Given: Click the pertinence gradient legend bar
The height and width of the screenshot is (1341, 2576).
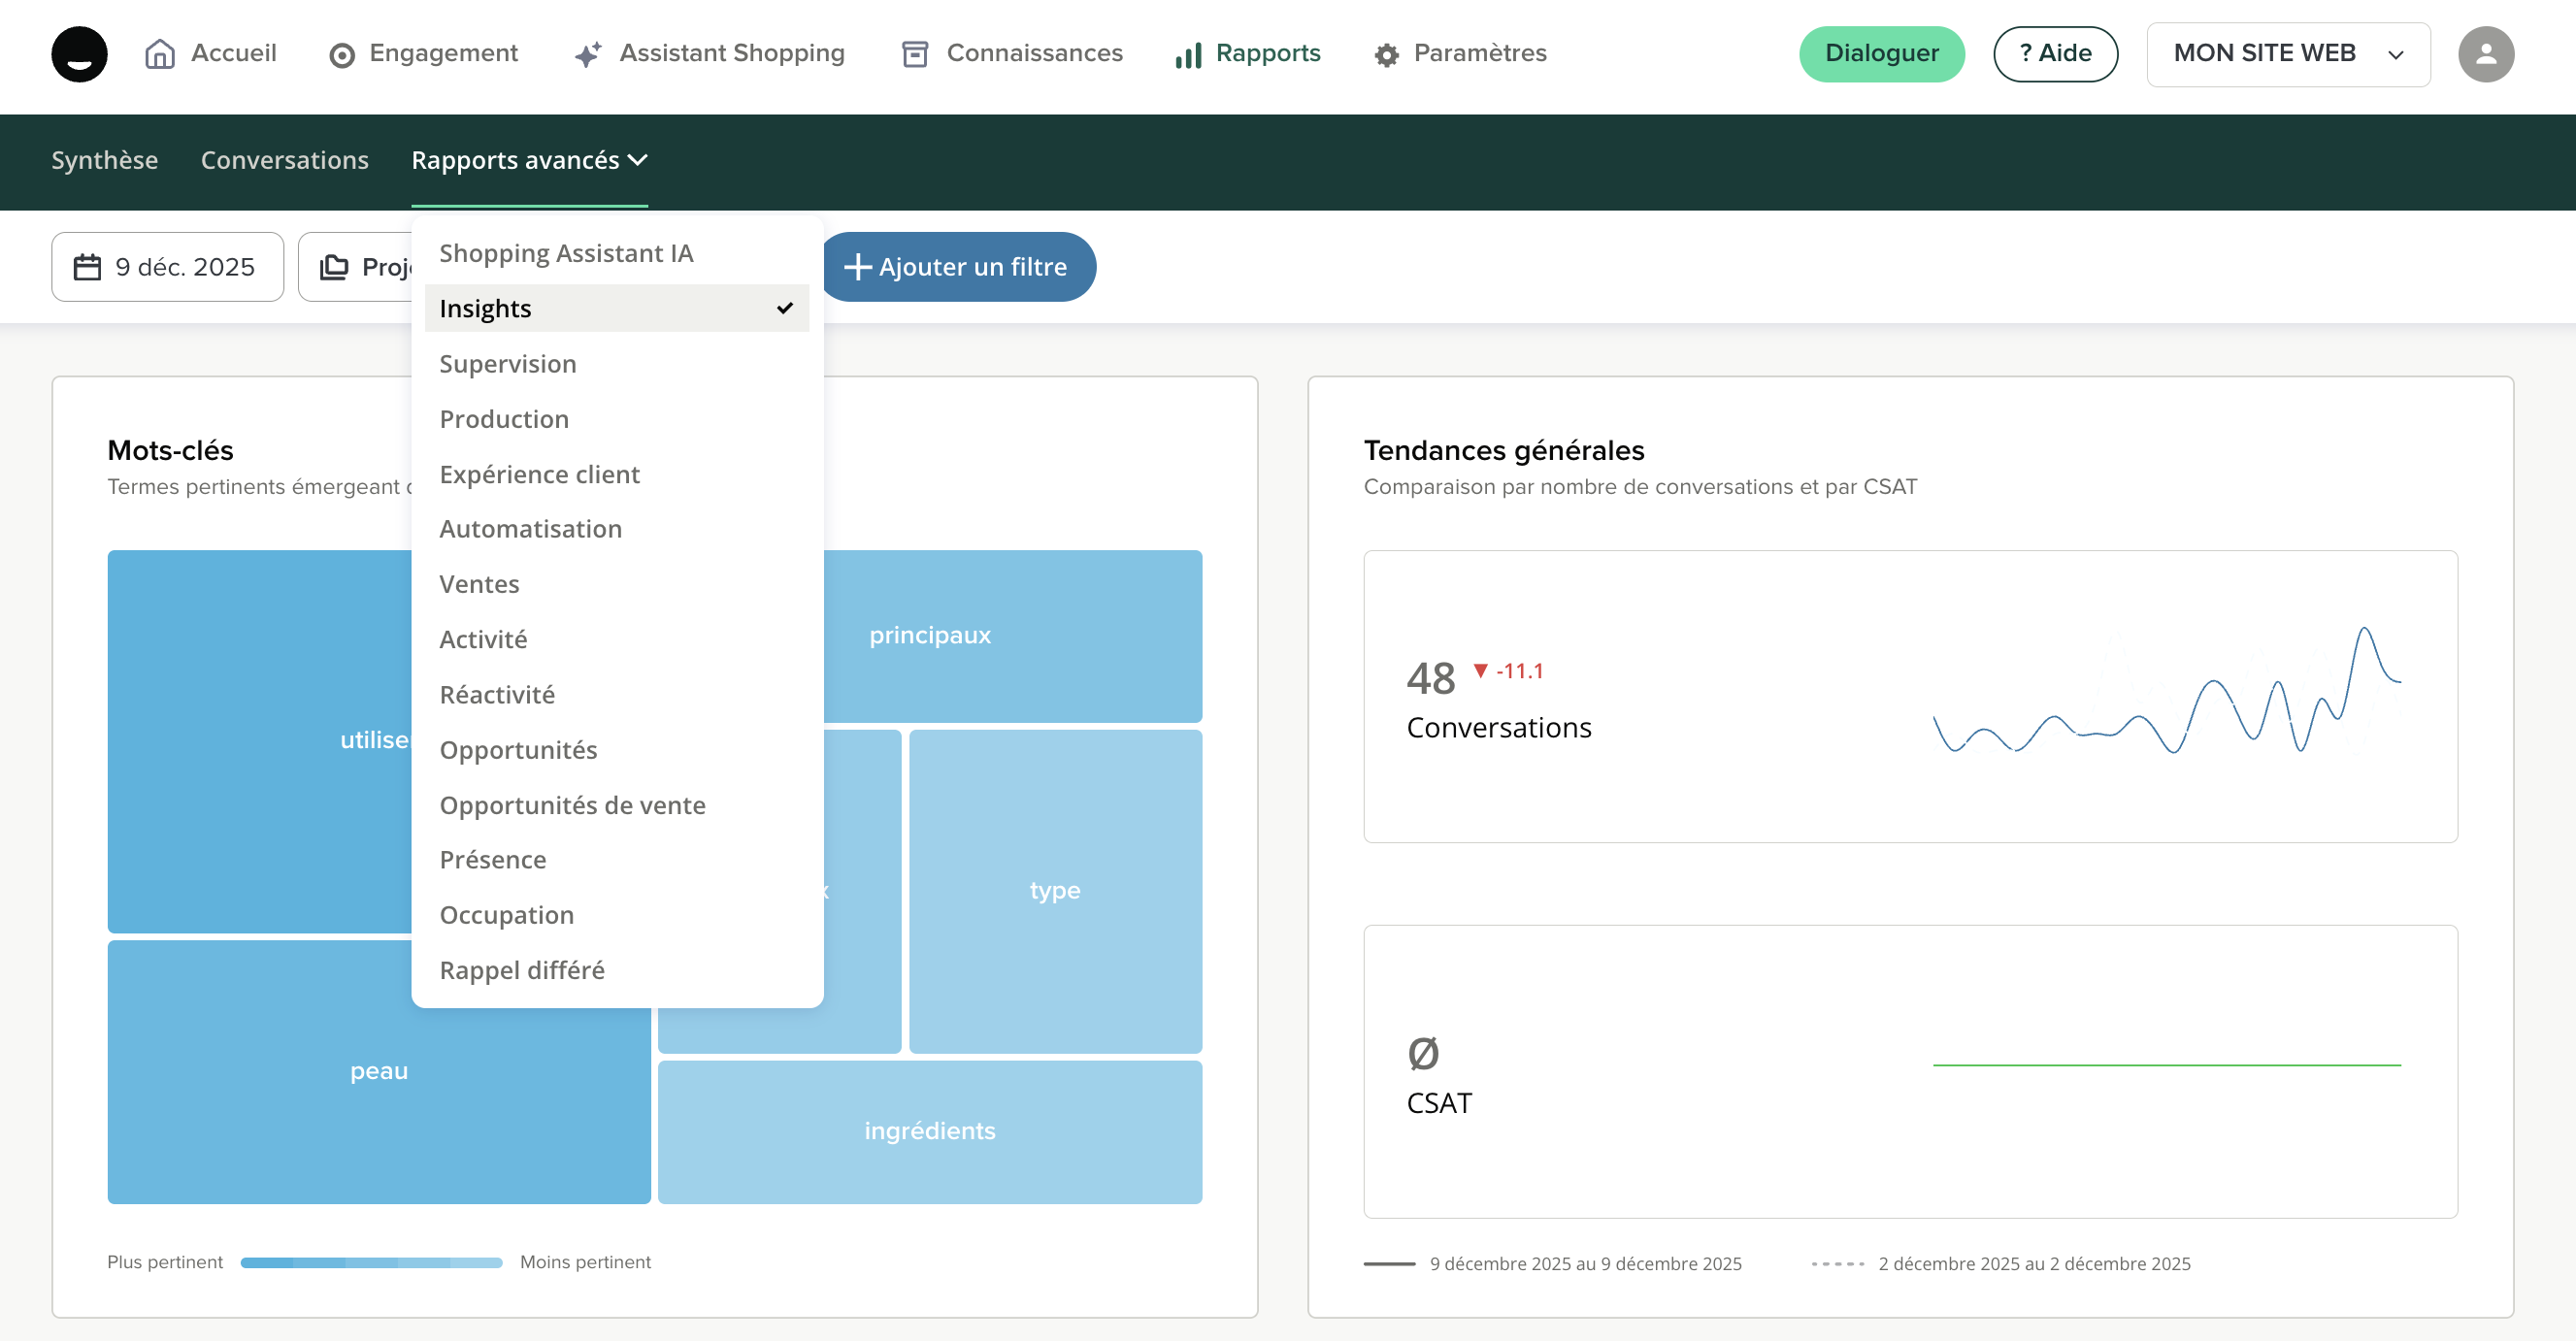Looking at the screenshot, I should point(371,1263).
